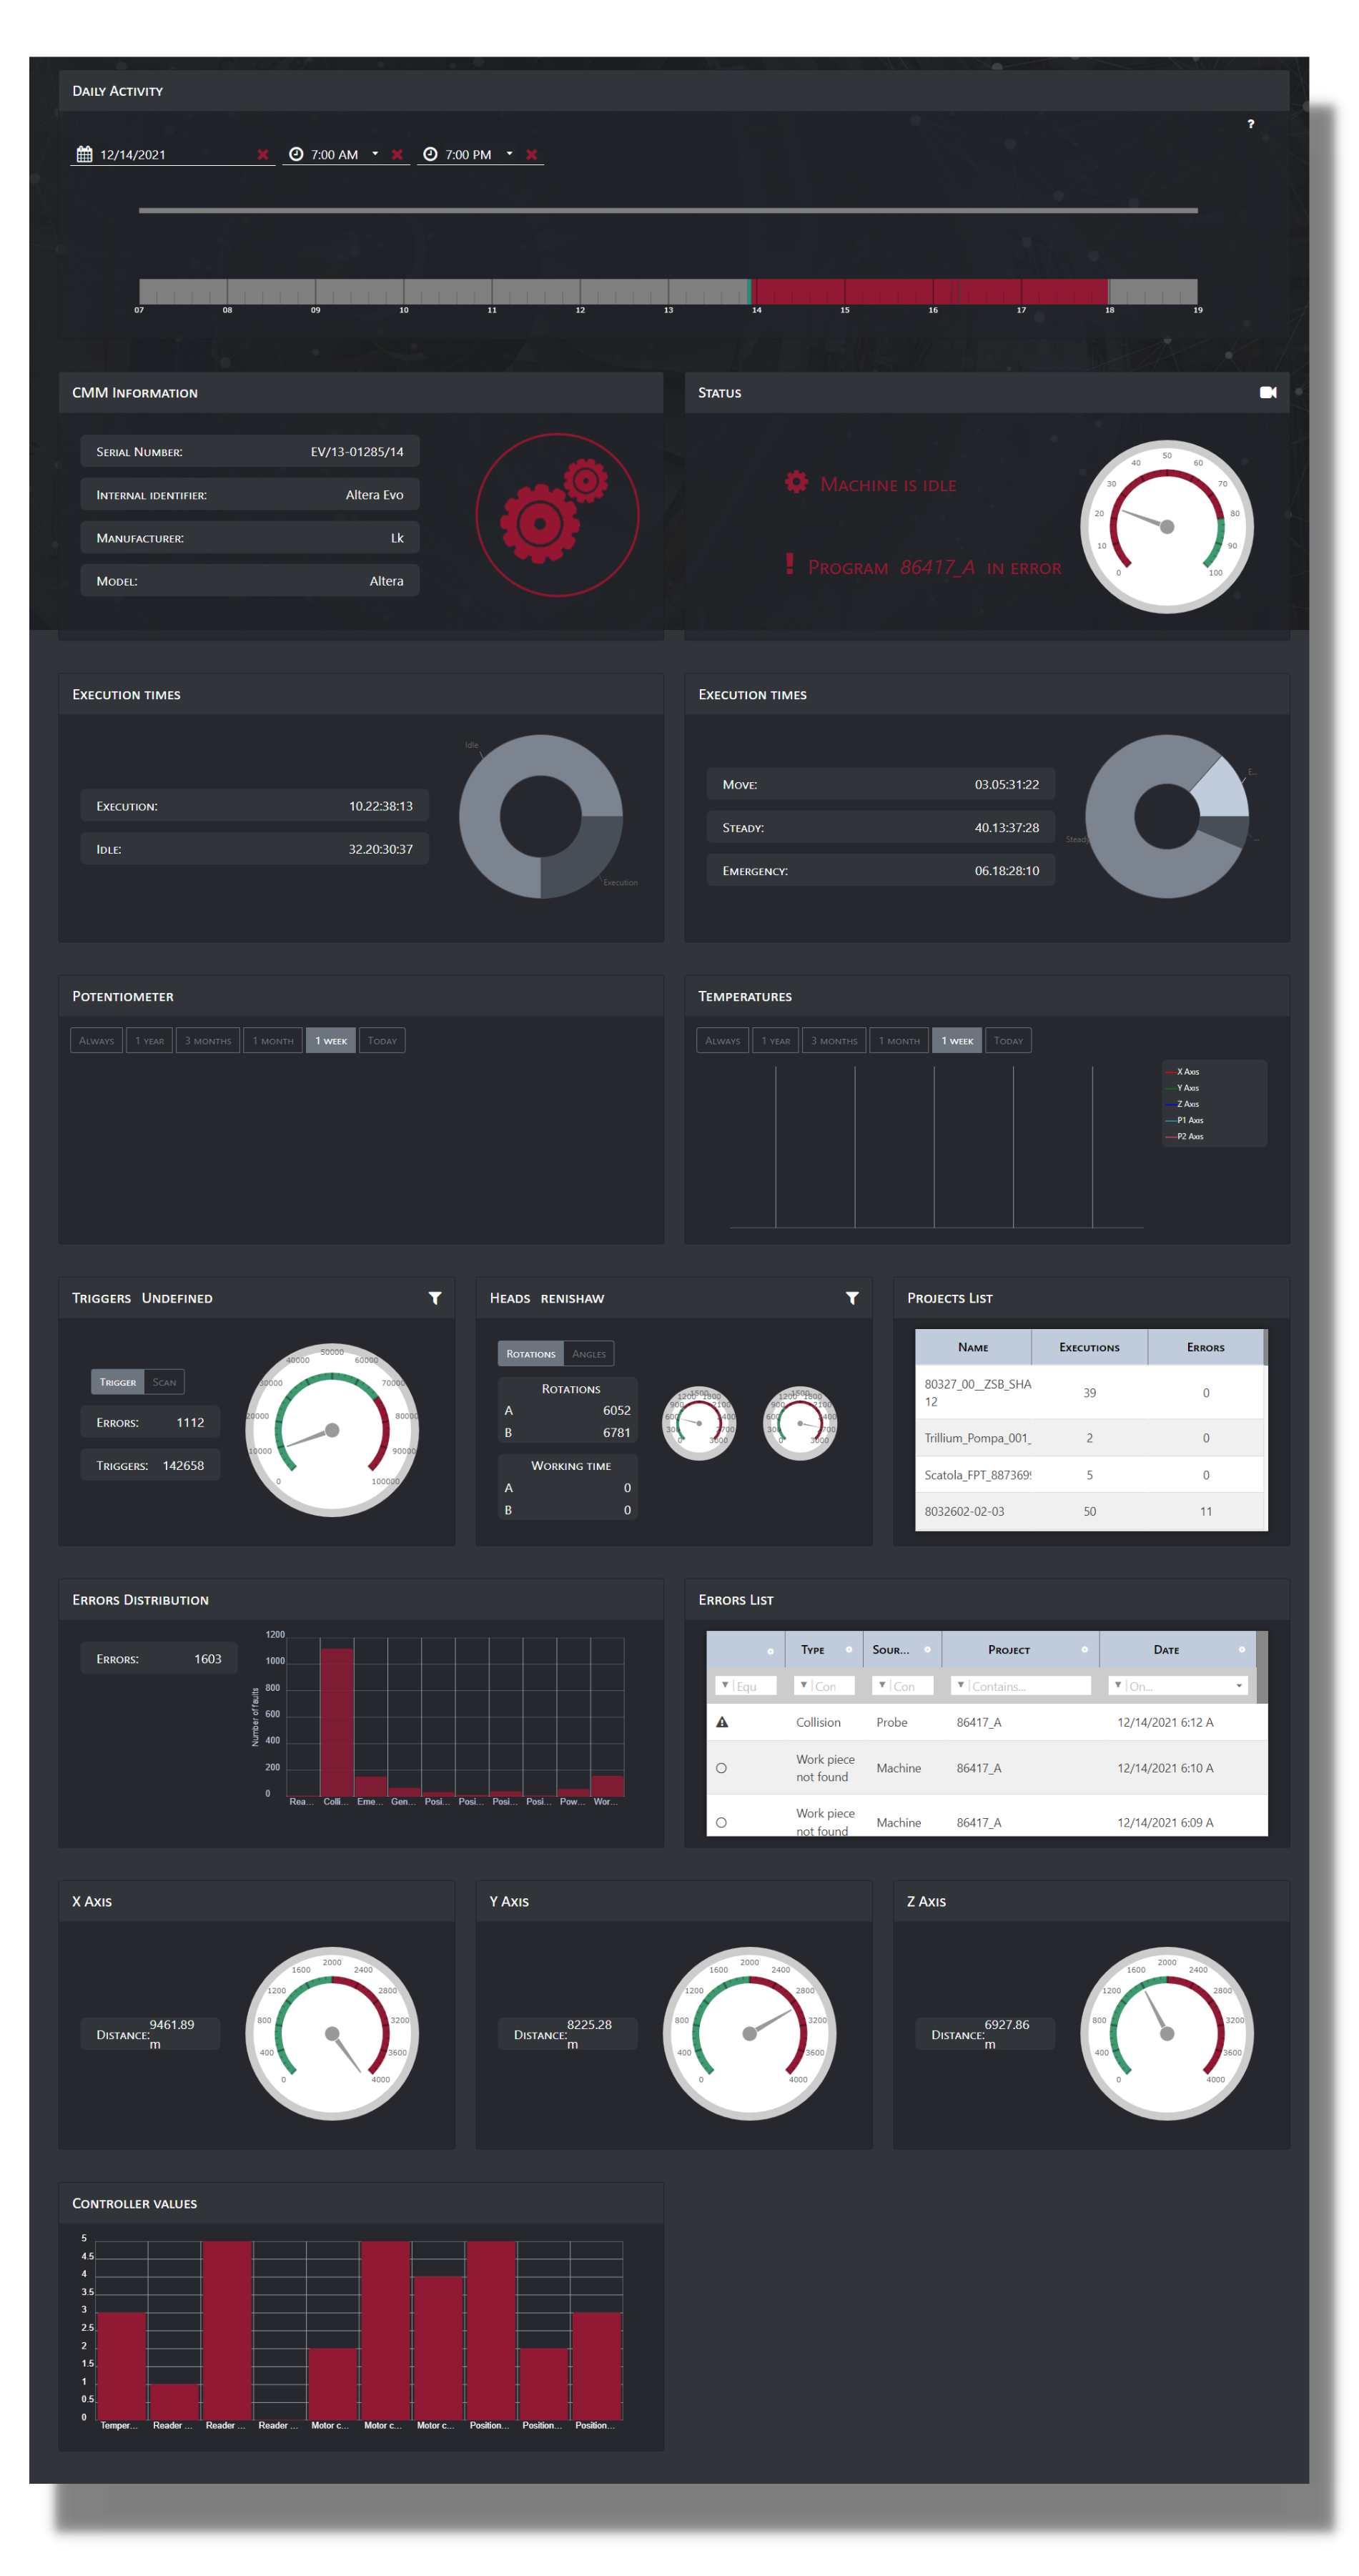Switch Heads panel to Angles view

click(x=589, y=1353)
